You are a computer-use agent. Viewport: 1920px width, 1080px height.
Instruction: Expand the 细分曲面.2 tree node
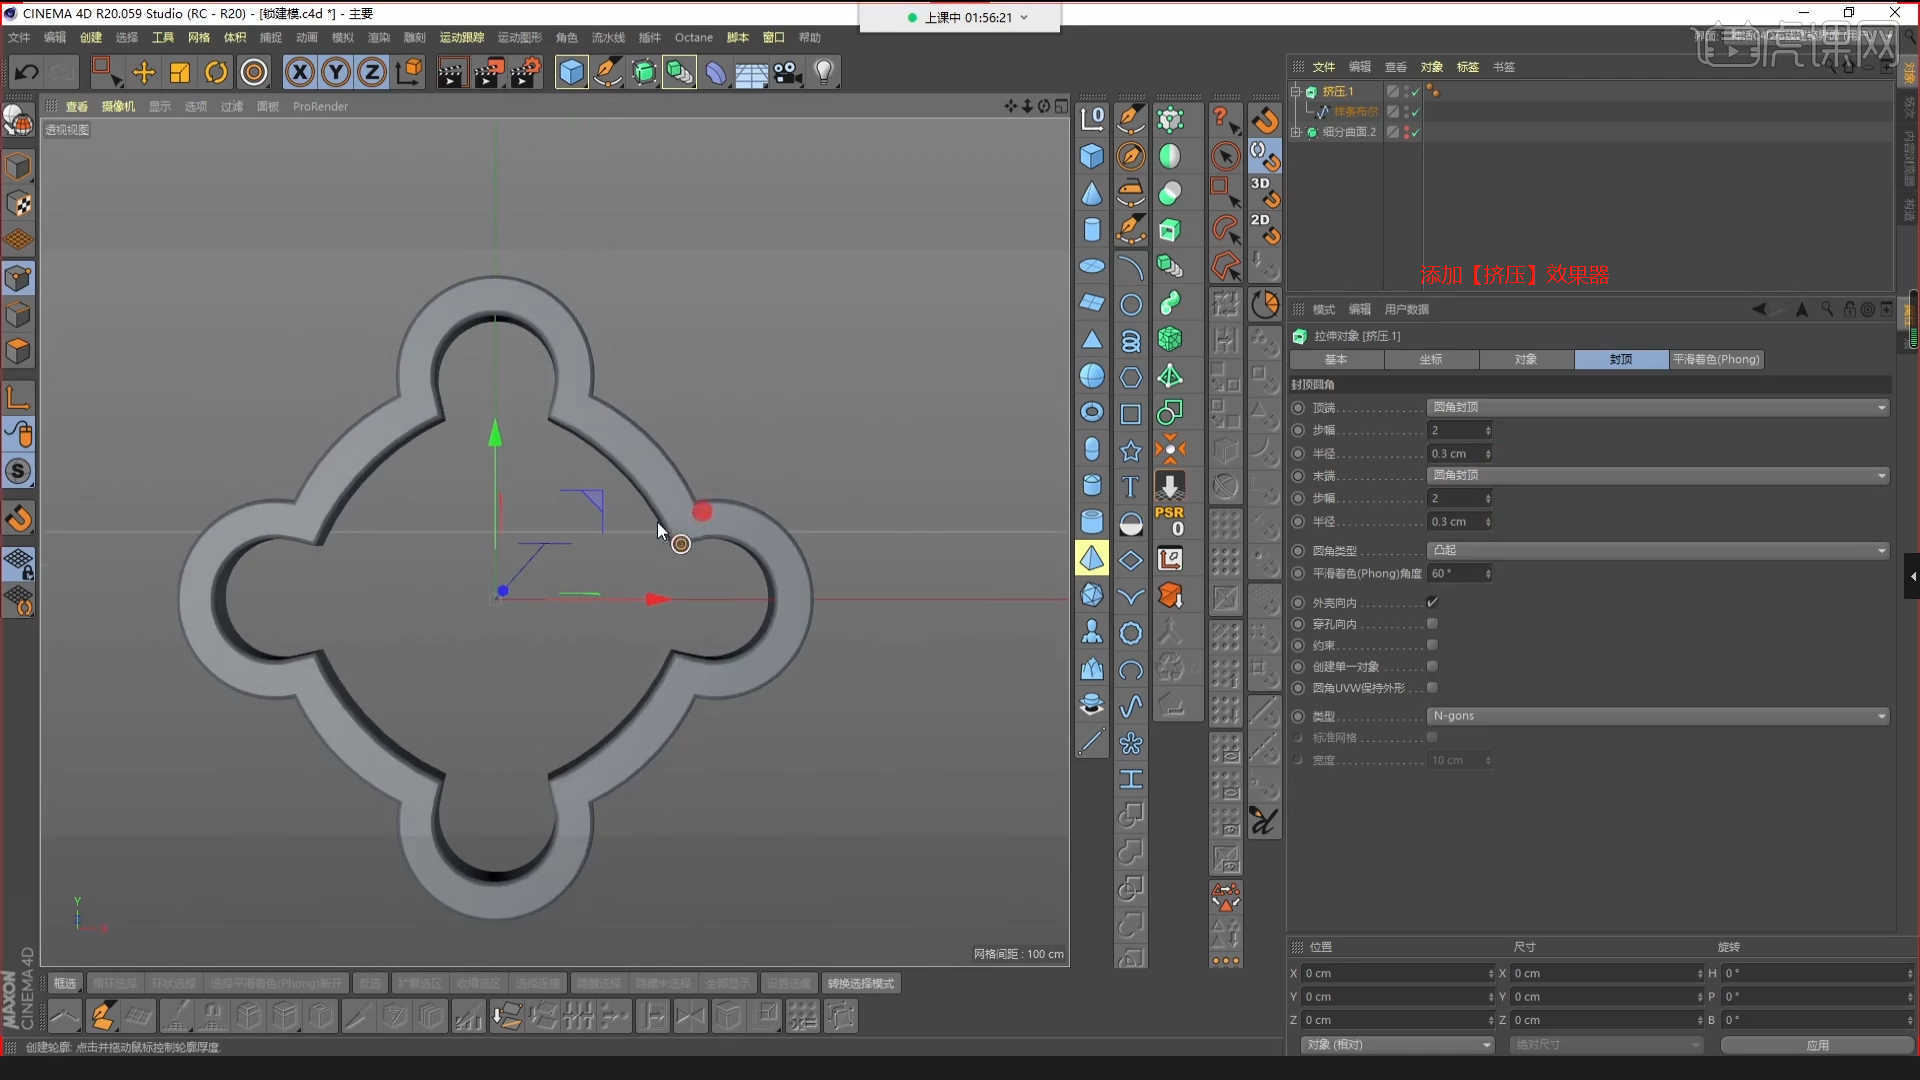point(1297,132)
